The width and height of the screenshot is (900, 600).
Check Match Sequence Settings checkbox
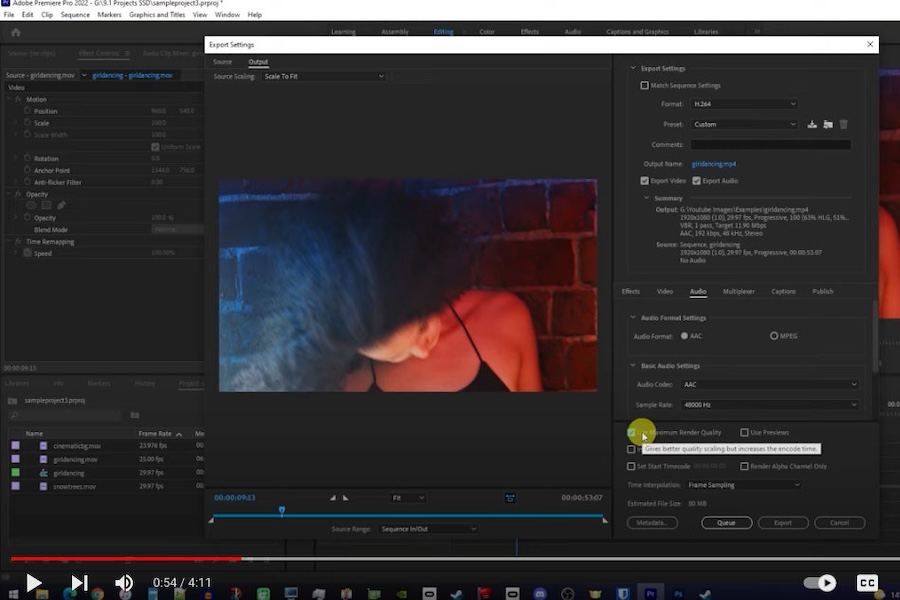tap(644, 85)
